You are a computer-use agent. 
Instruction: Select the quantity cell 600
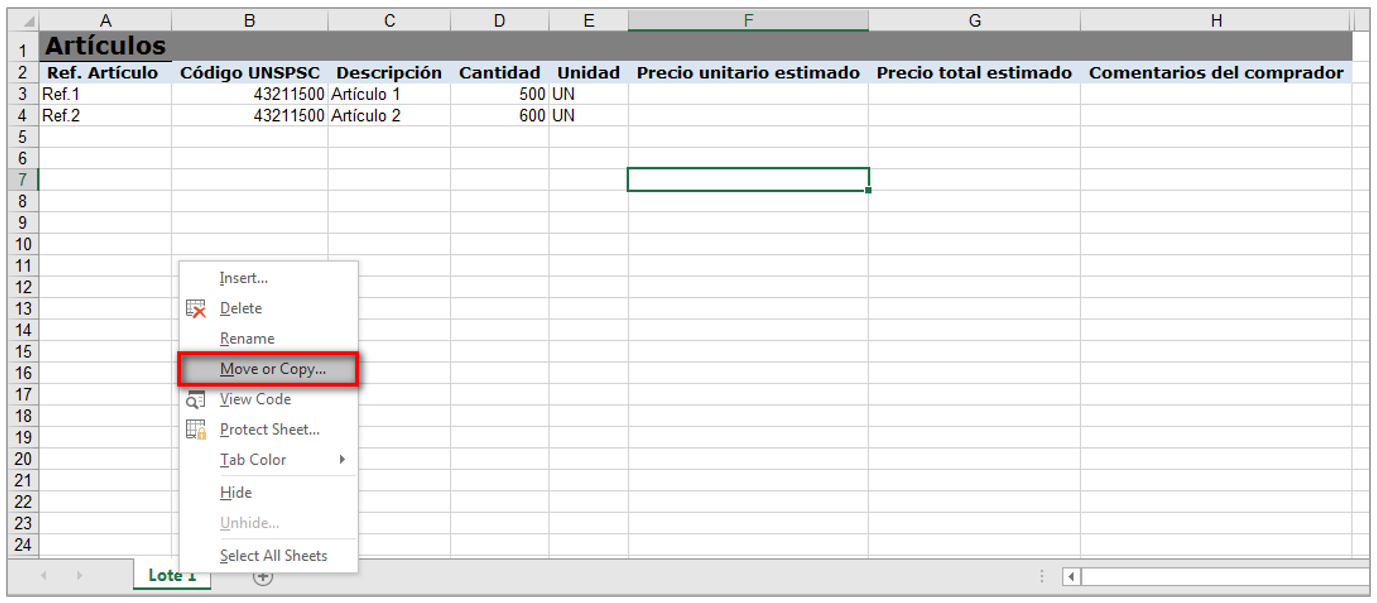click(500, 116)
